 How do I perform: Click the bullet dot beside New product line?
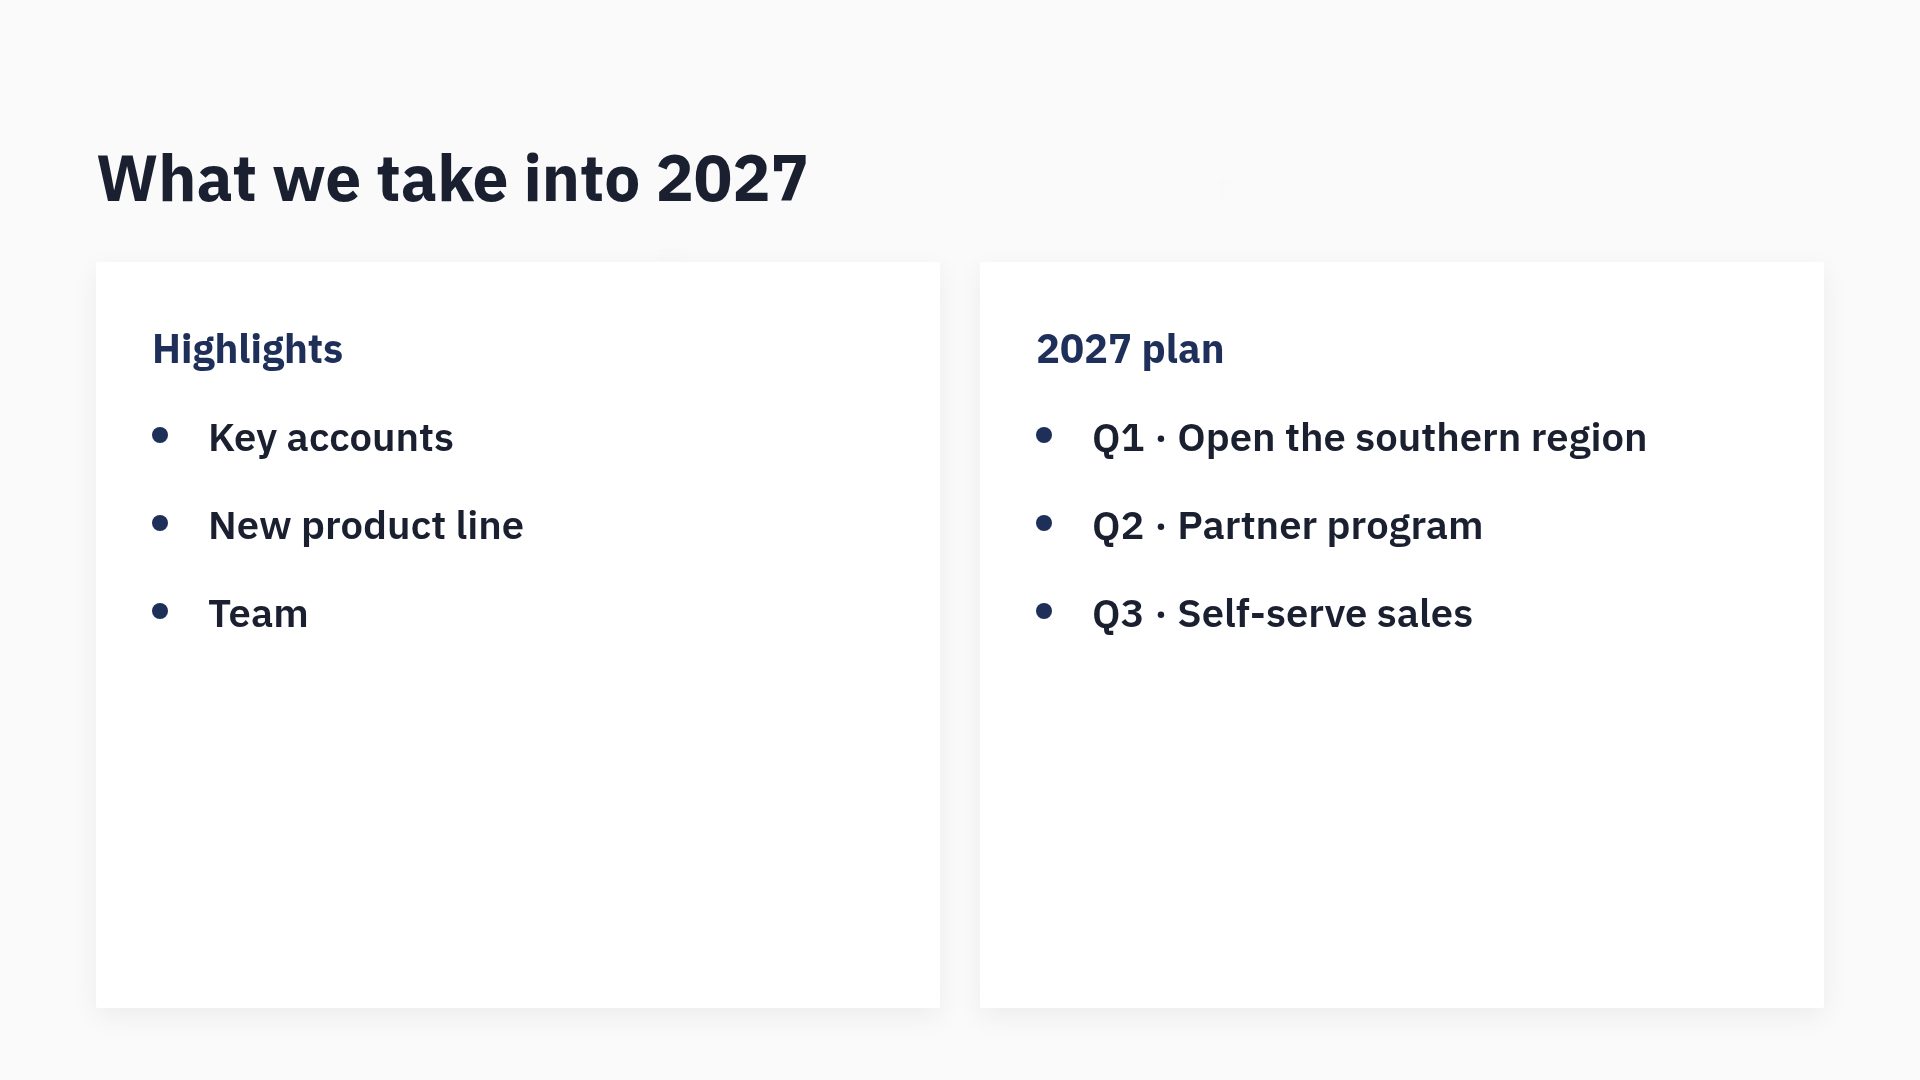pyautogui.click(x=160, y=523)
